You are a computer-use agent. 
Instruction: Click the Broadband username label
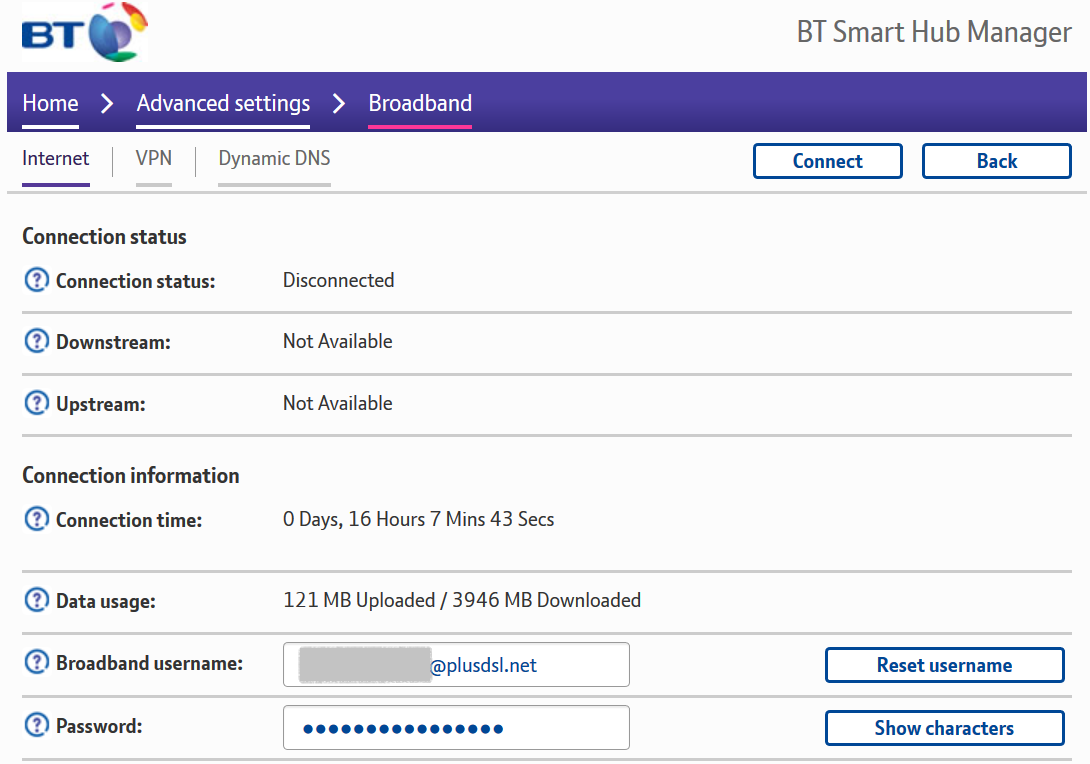click(x=149, y=663)
